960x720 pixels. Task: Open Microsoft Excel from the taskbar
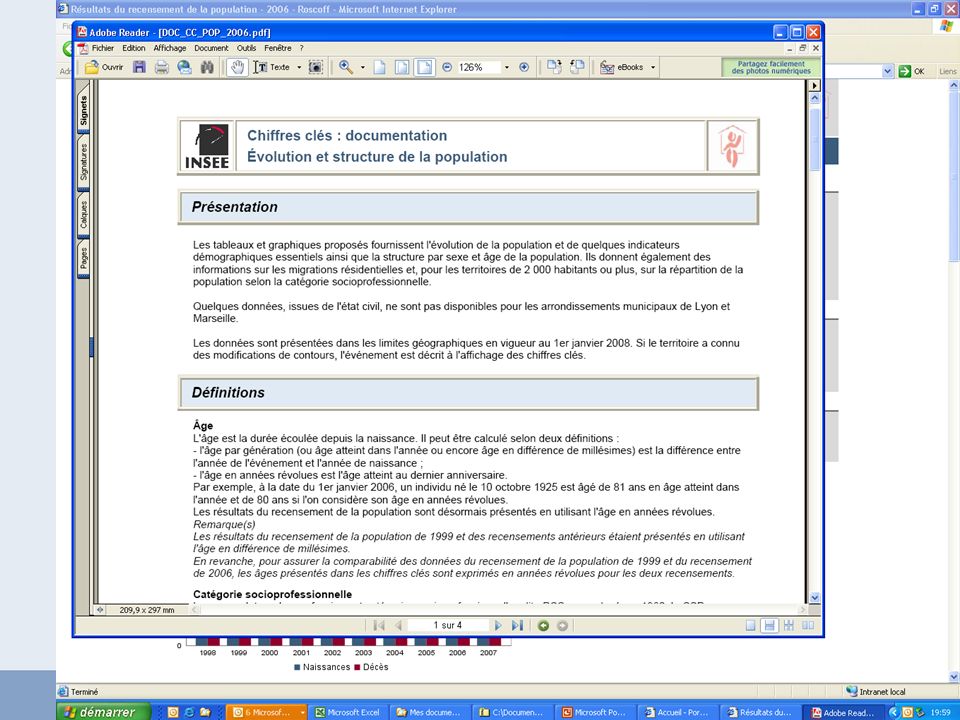(x=348, y=712)
